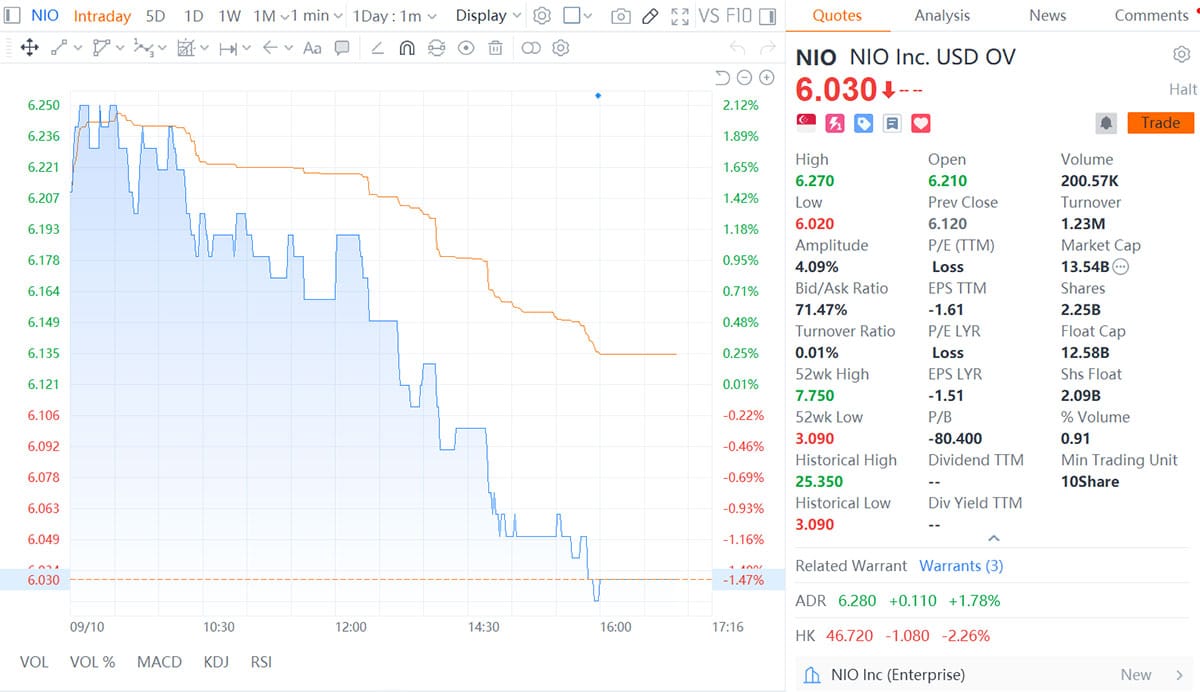The width and height of the screenshot is (1200, 692).
Task: Click the orange Trade button
Action: point(1160,123)
